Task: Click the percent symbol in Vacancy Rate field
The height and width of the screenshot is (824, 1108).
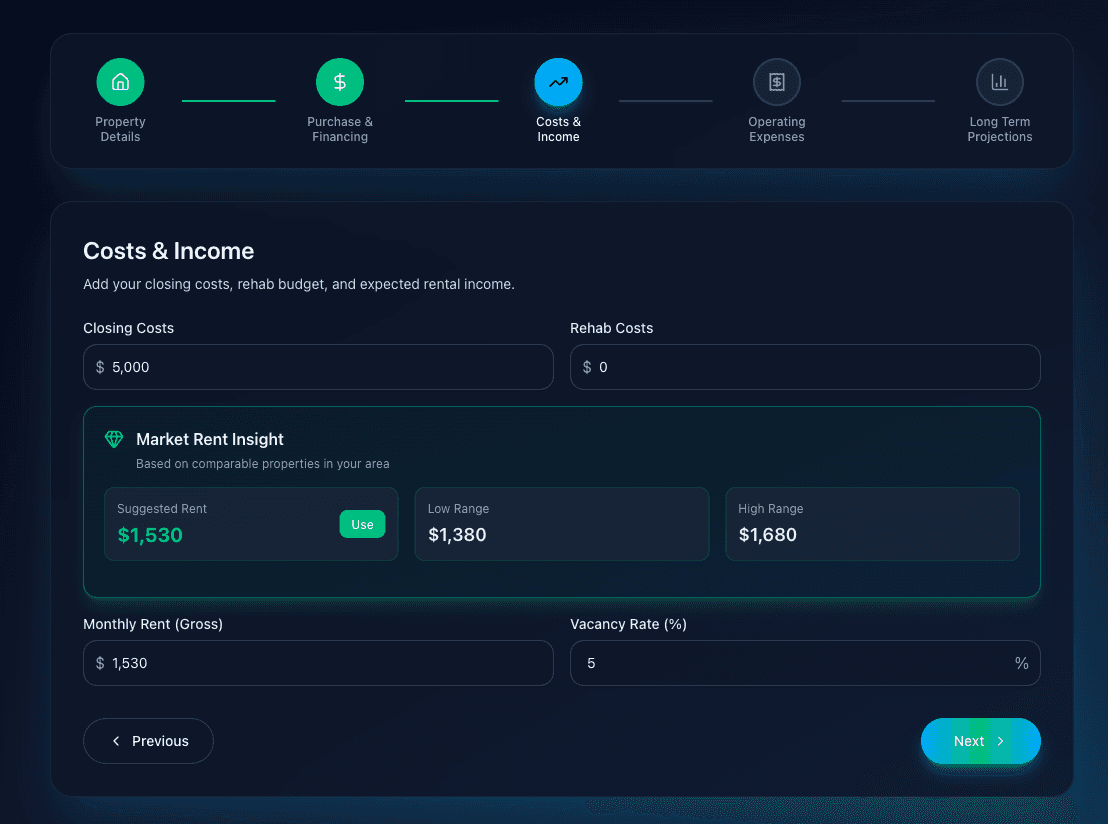Action: pos(1021,663)
